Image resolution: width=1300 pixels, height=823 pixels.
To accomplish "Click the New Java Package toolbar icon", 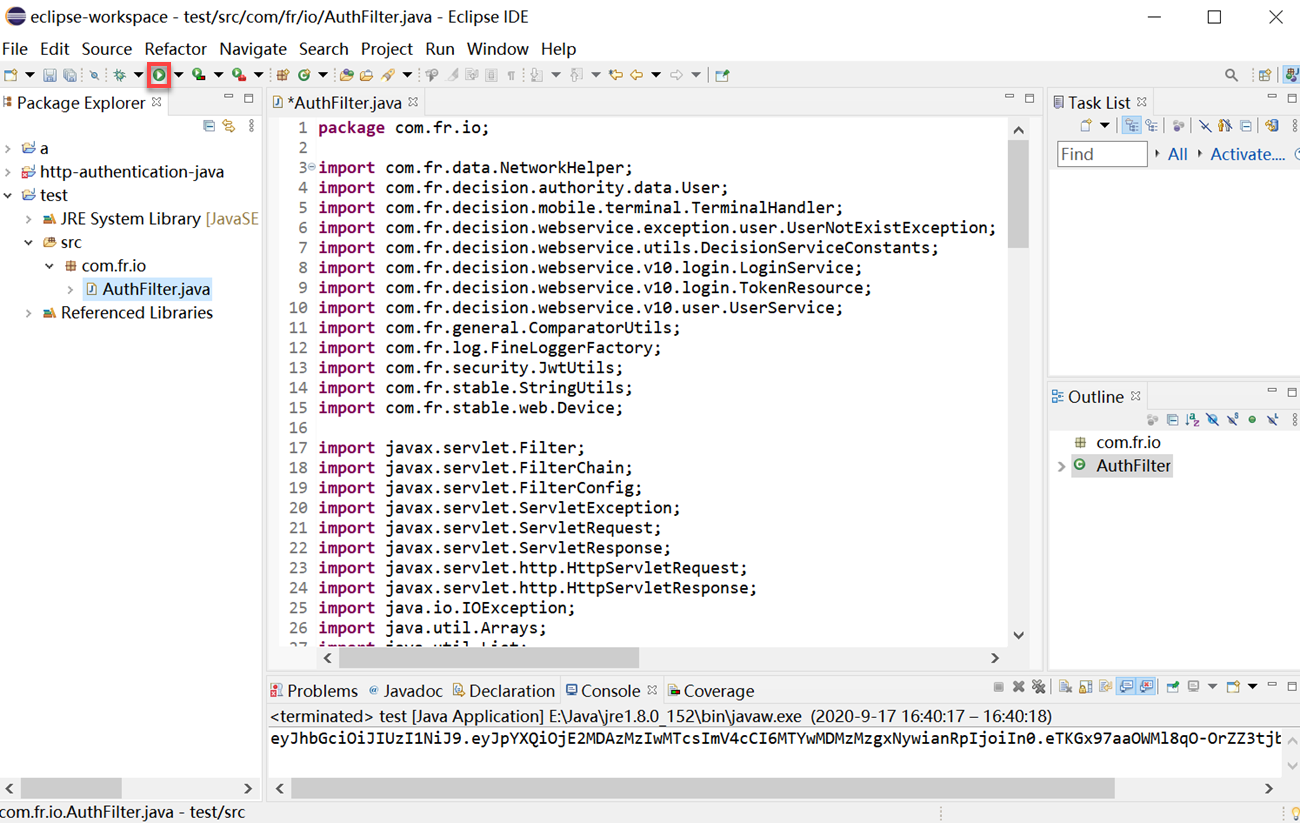I will point(283,75).
